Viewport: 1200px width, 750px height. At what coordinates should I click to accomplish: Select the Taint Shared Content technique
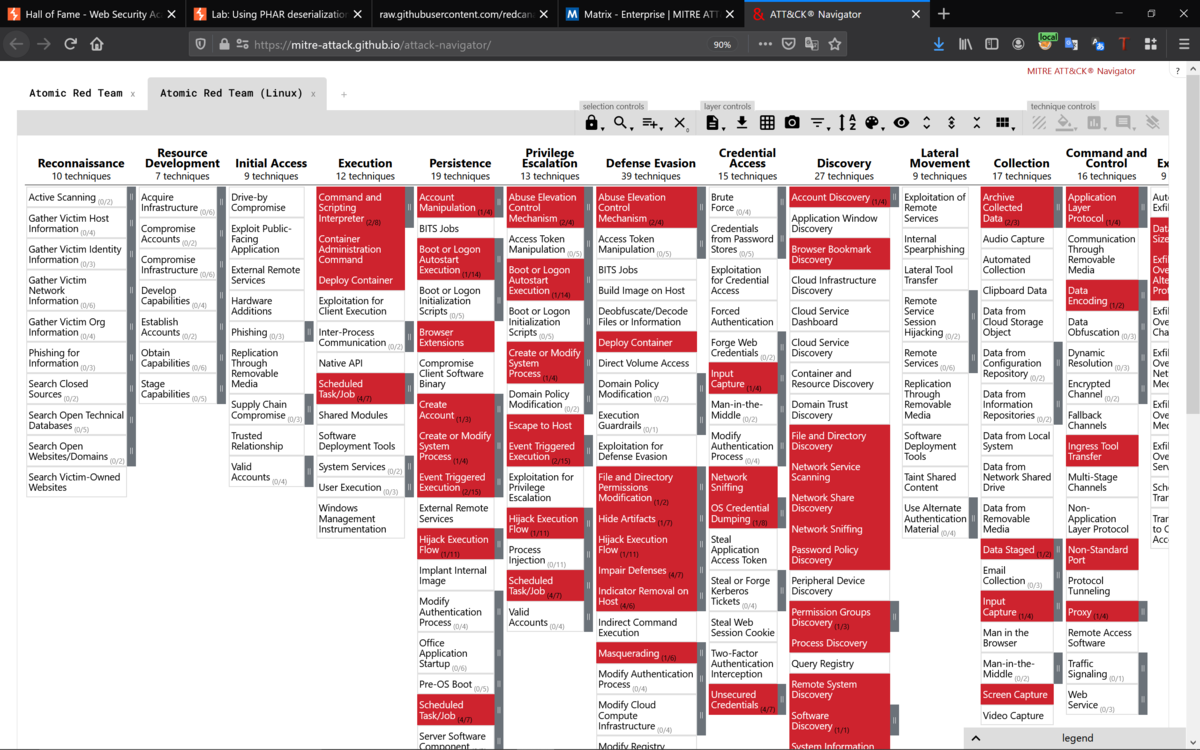[x=935, y=482]
